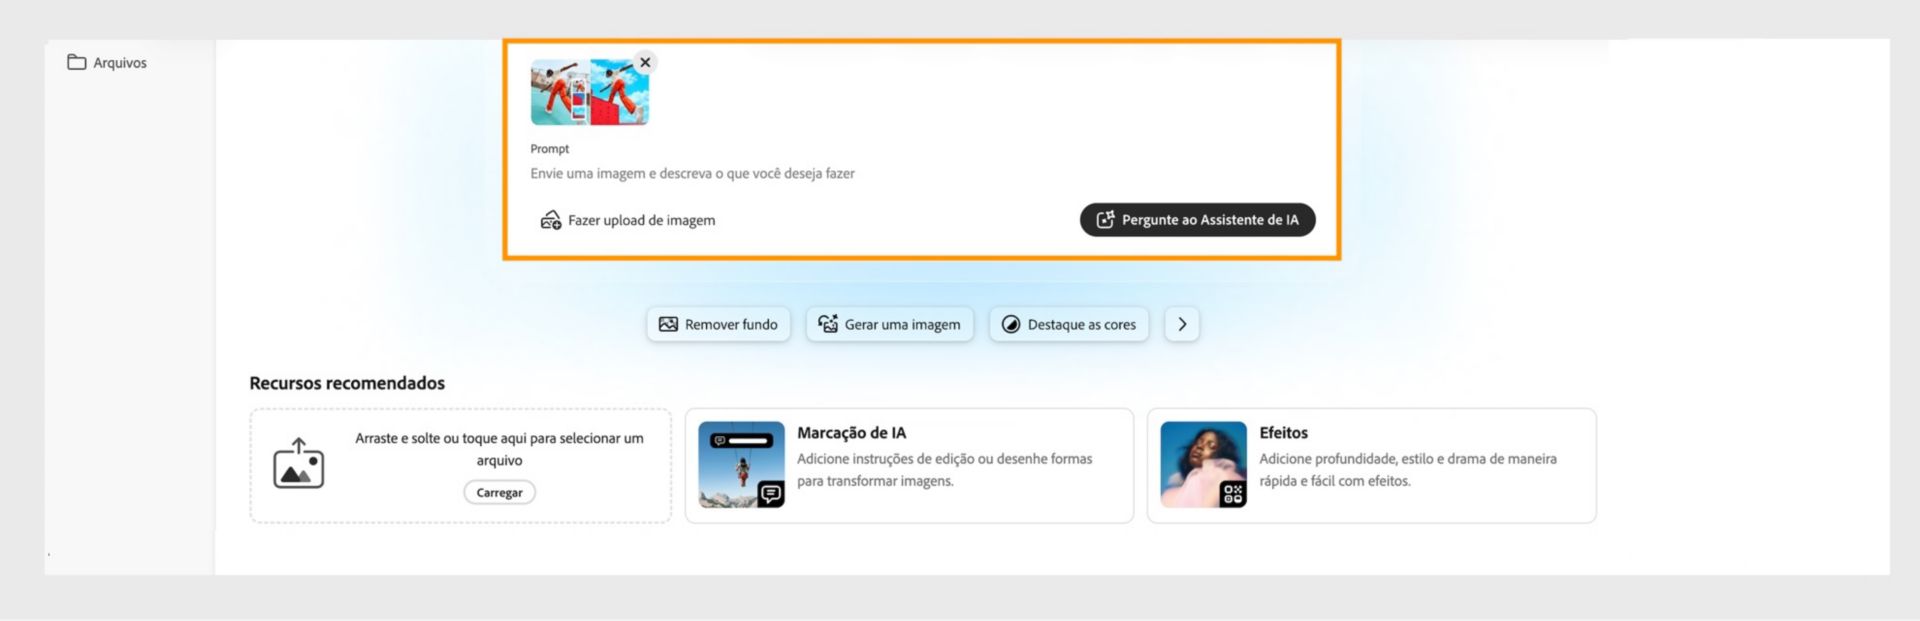Open the Efeitos card title
Image resolution: width=1920 pixels, height=621 pixels.
(x=1283, y=433)
